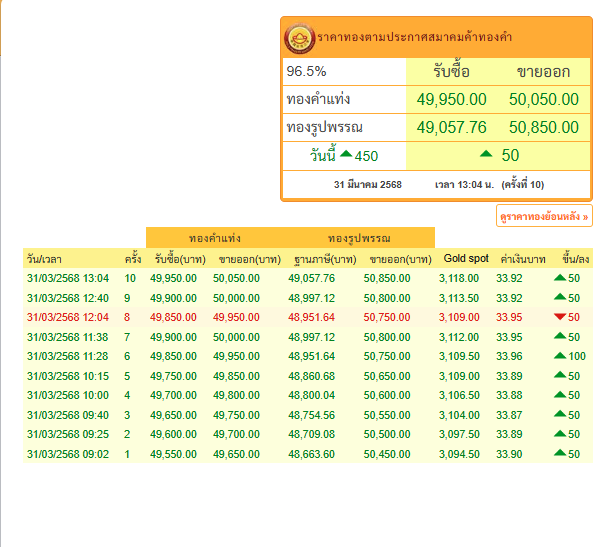Click up arrow in the 09:02 row

coord(560,453)
